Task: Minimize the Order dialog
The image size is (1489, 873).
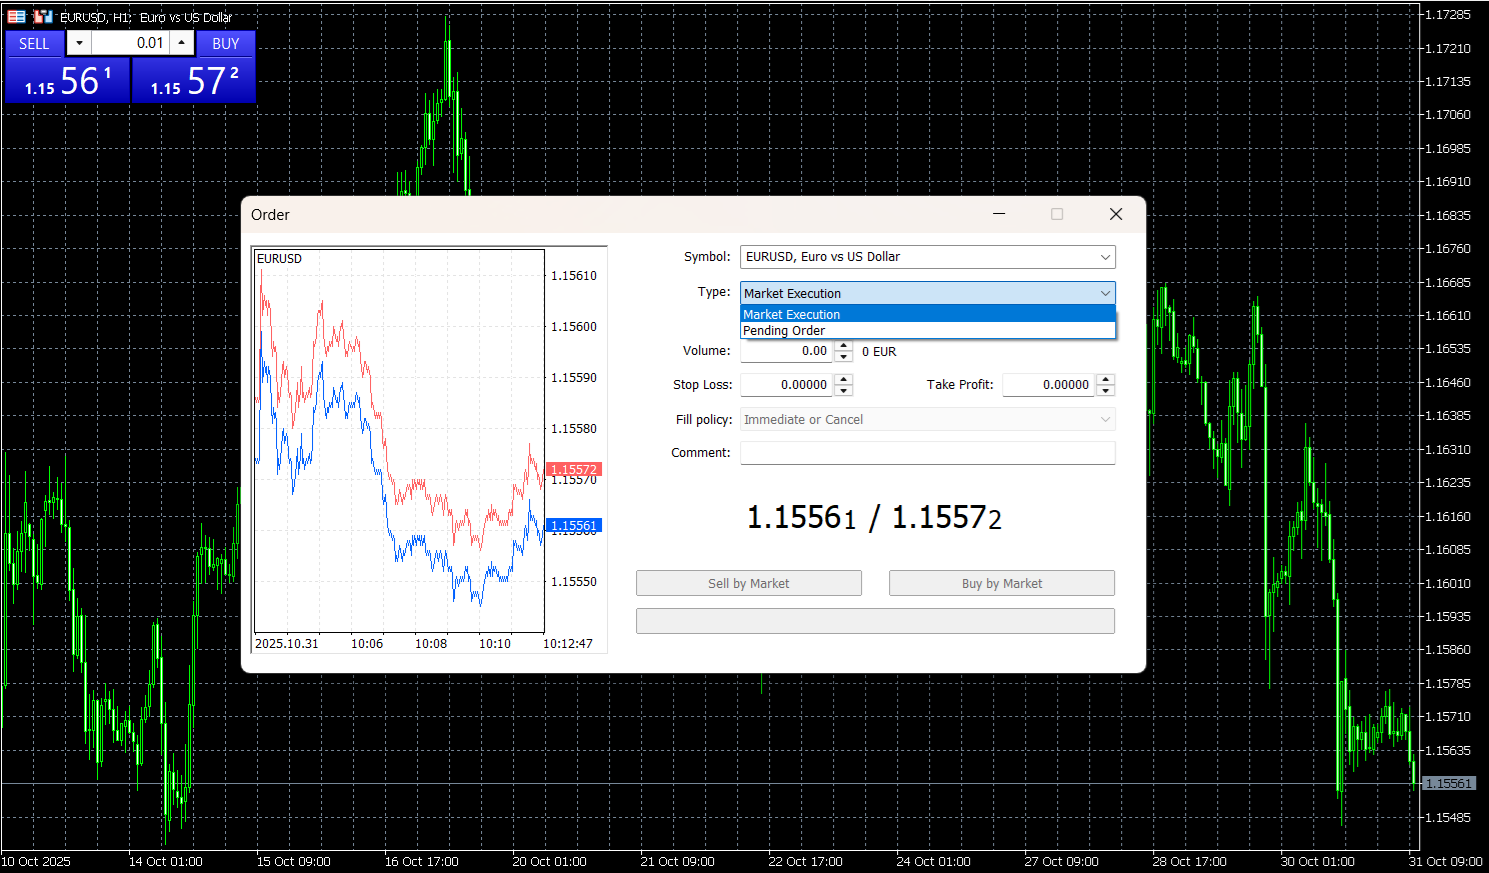Action: click(999, 214)
